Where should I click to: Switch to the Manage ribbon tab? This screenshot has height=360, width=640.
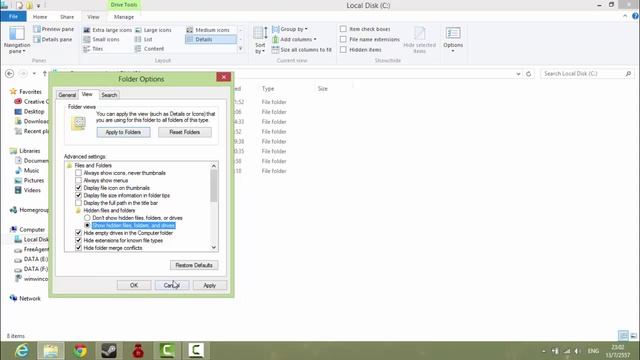[x=124, y=17]
